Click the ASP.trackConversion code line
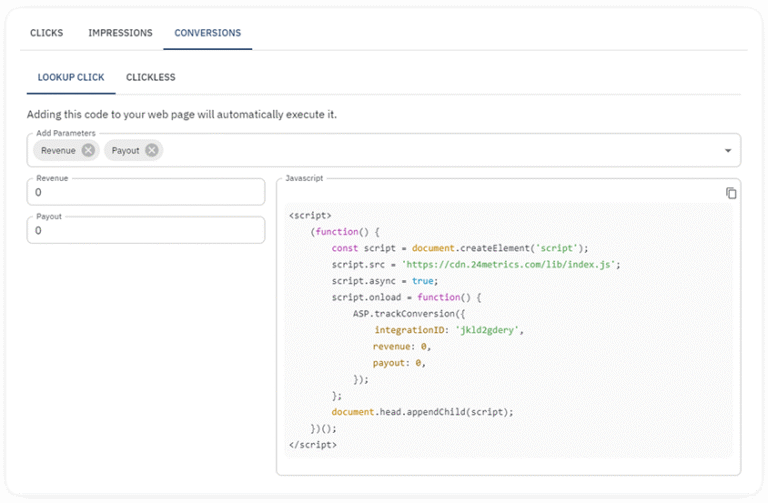This screenshot has width=768, height=503. pyautogui.click(x=409, y=313)
